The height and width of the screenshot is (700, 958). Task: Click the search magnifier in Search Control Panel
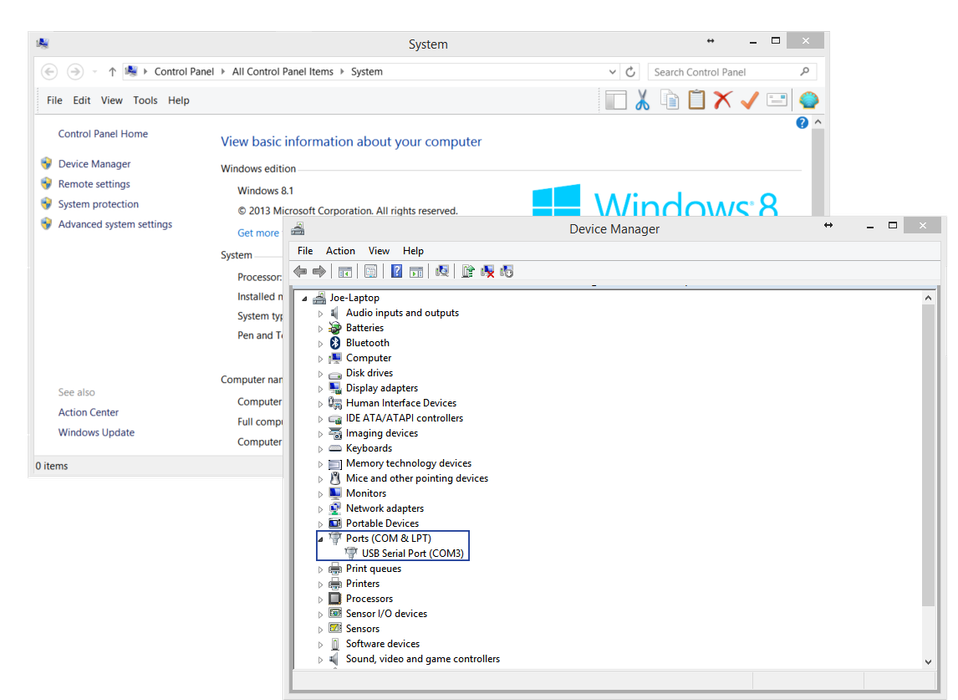pyautogui.click(x=805, y=72)
